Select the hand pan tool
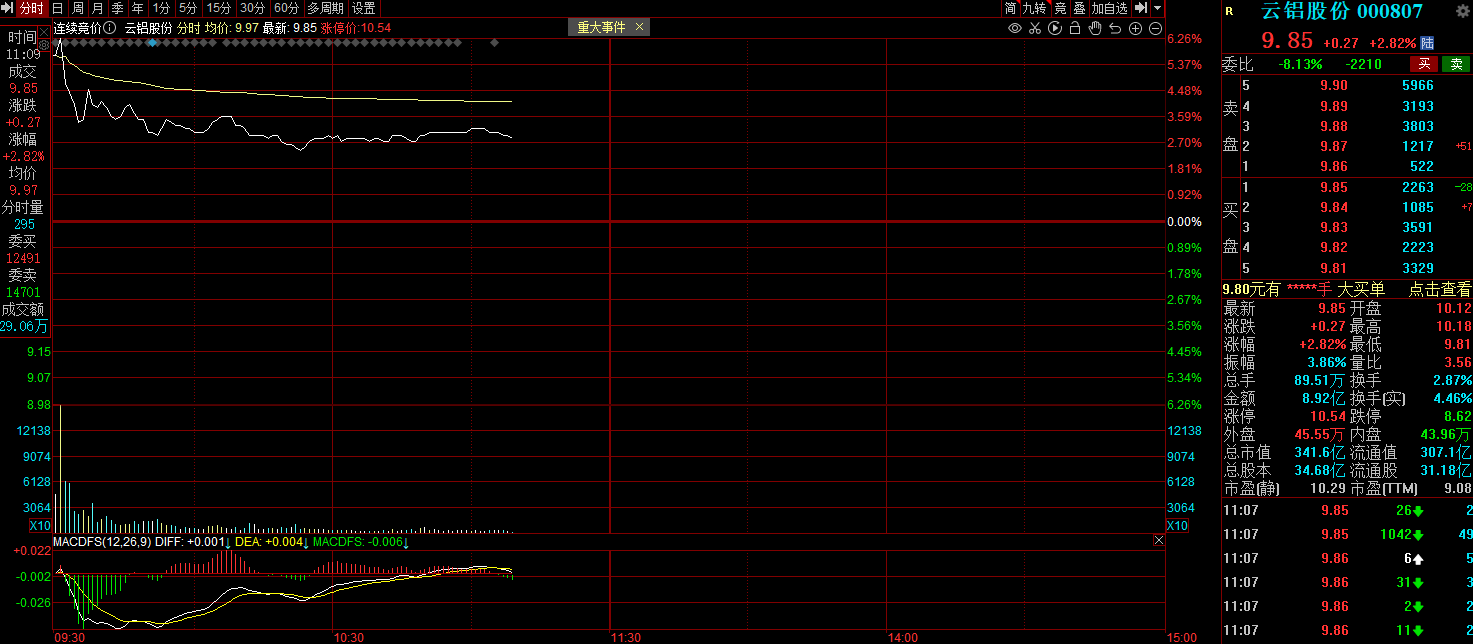This screenshot has width=1473, height=644. coord(1096,28)
